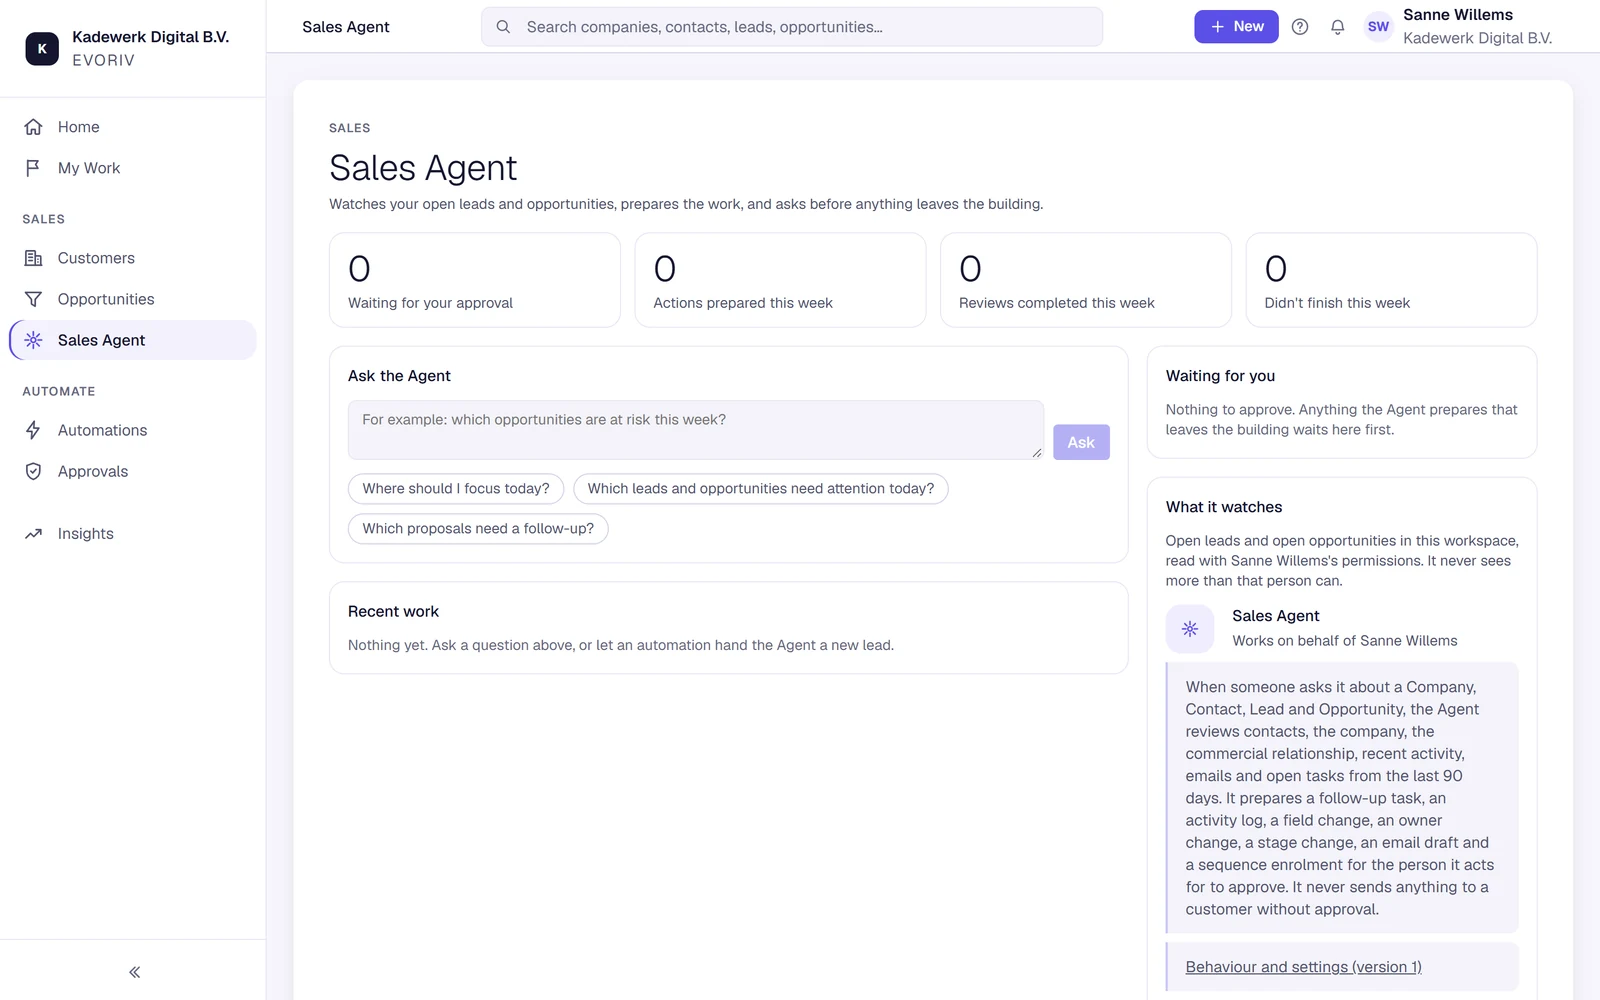Click the 'Actions prepared this week' stat card
1600x1000 pixels.
(780, 280)
